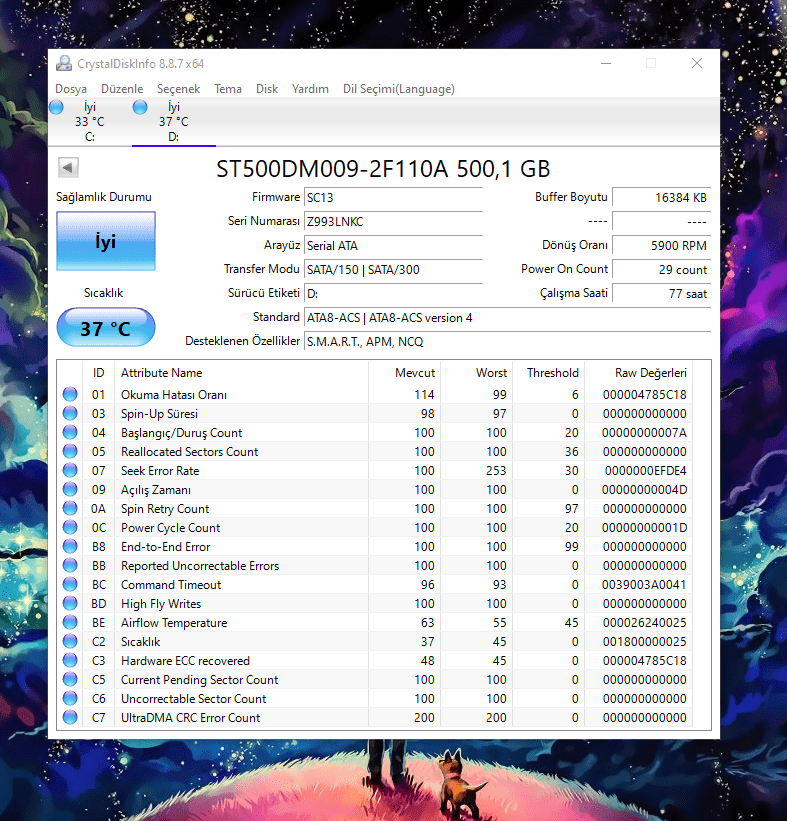This screenshot has width=787, height=821.
Task: Click status orb of End-to-End Error
Action: (x=70, y=547)
